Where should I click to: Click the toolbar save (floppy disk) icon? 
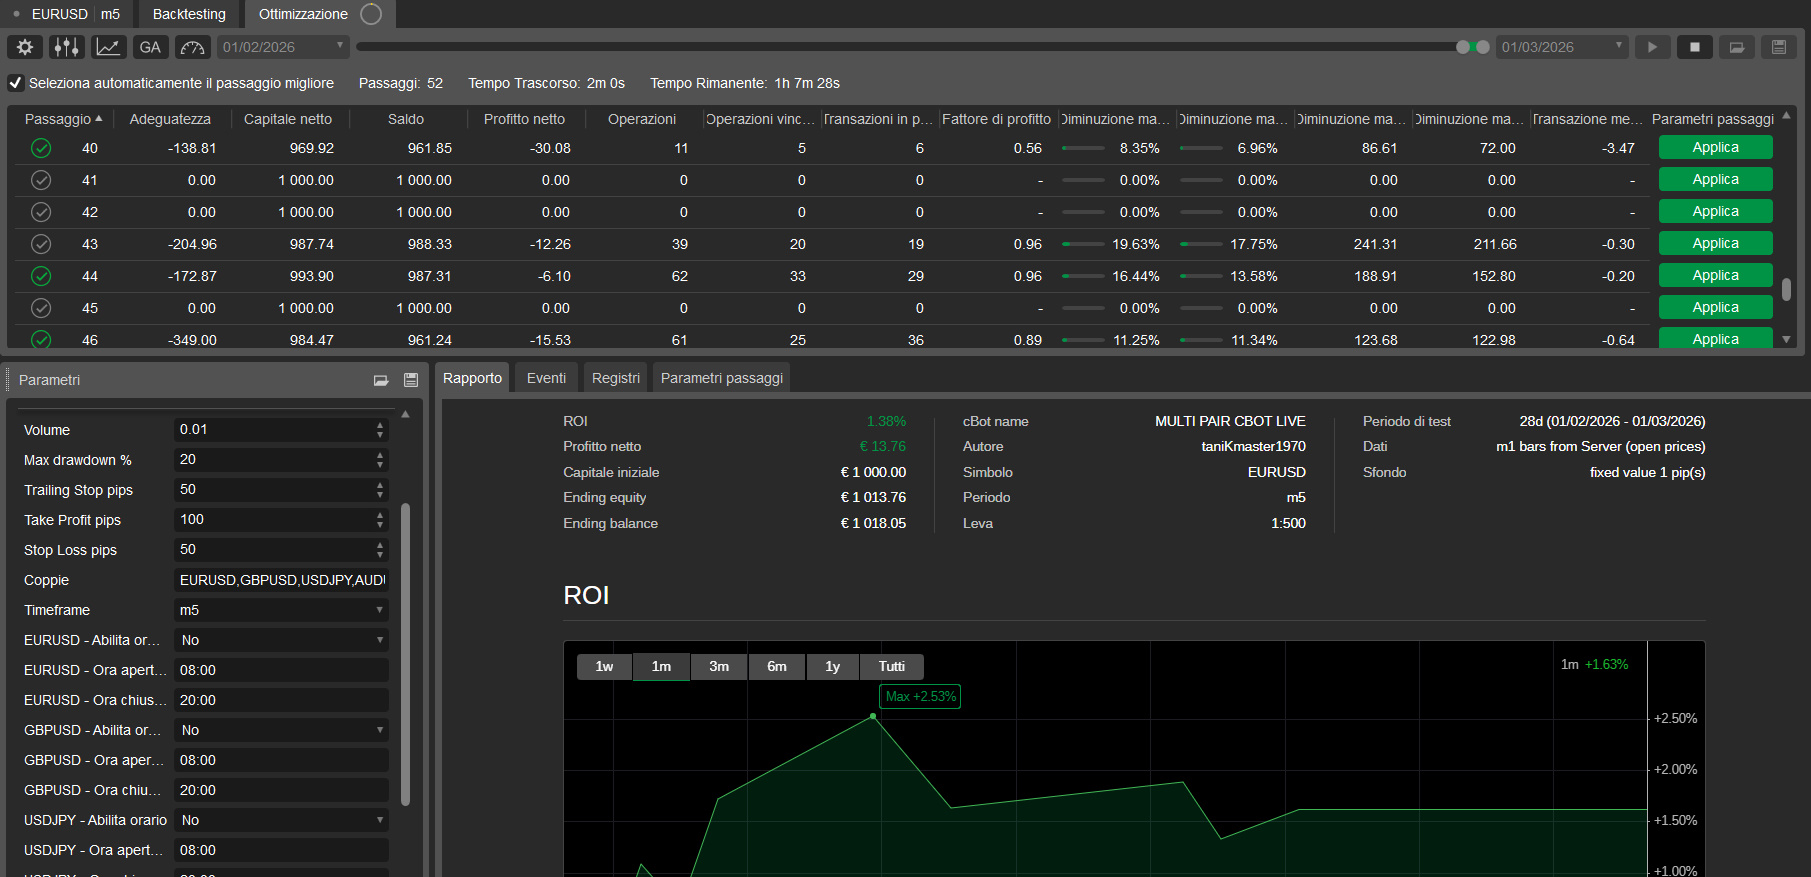[1779, 47]
